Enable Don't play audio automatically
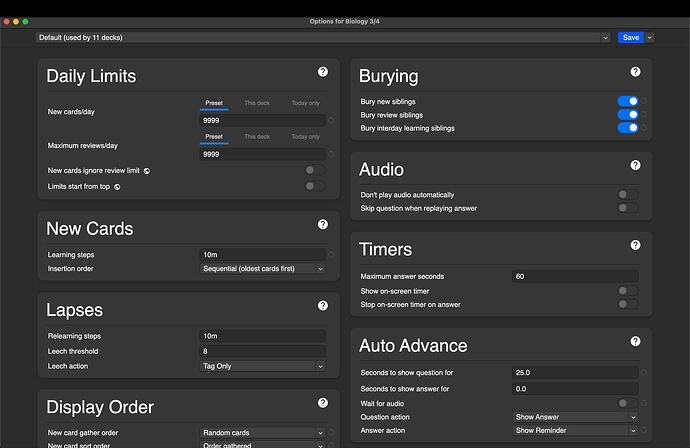The image size is (690, 448). [x=627, y=195]
